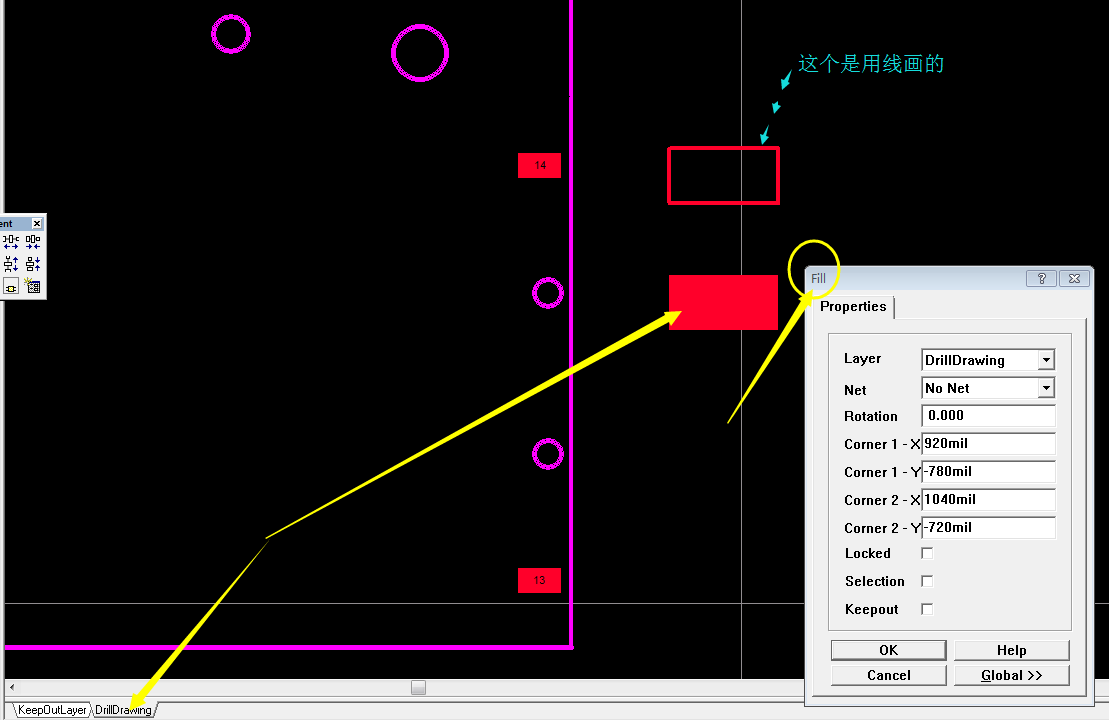
Task: Enable the Locked checkbox
Action: (927, 553)
